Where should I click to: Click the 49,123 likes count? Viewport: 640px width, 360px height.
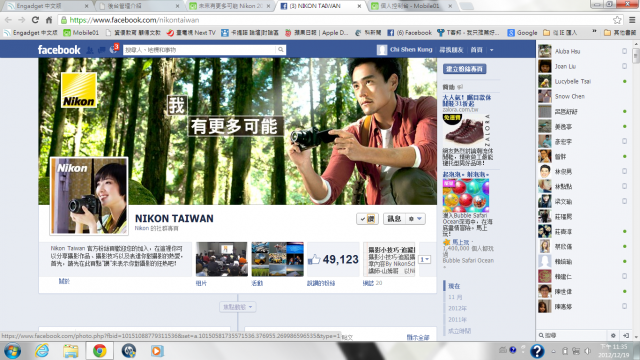coord(340,259)
